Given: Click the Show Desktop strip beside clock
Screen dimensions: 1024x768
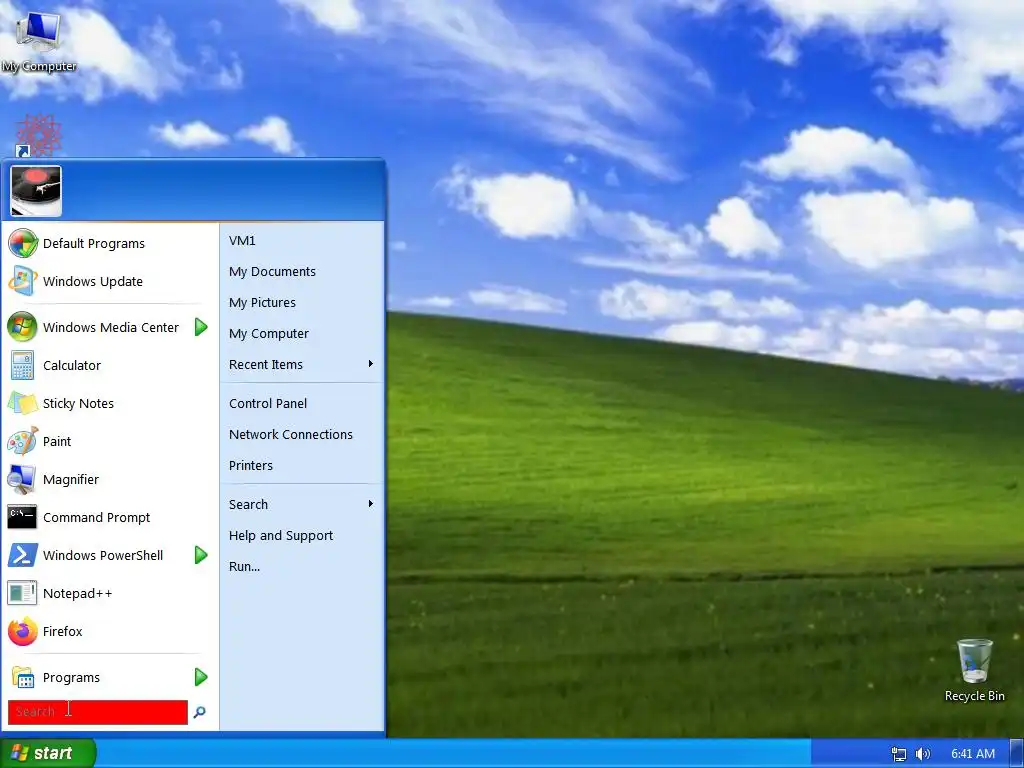Looking at the screenshot, I should [1017, 754].
